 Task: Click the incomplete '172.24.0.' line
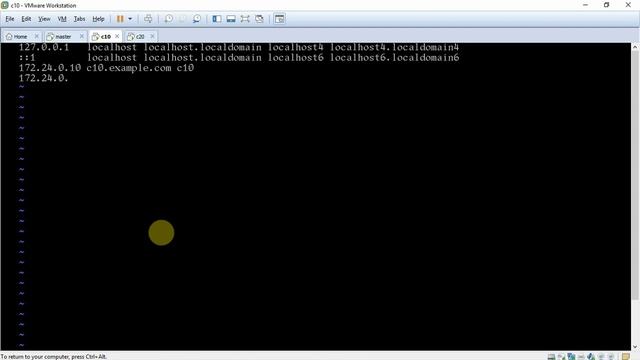44,78
